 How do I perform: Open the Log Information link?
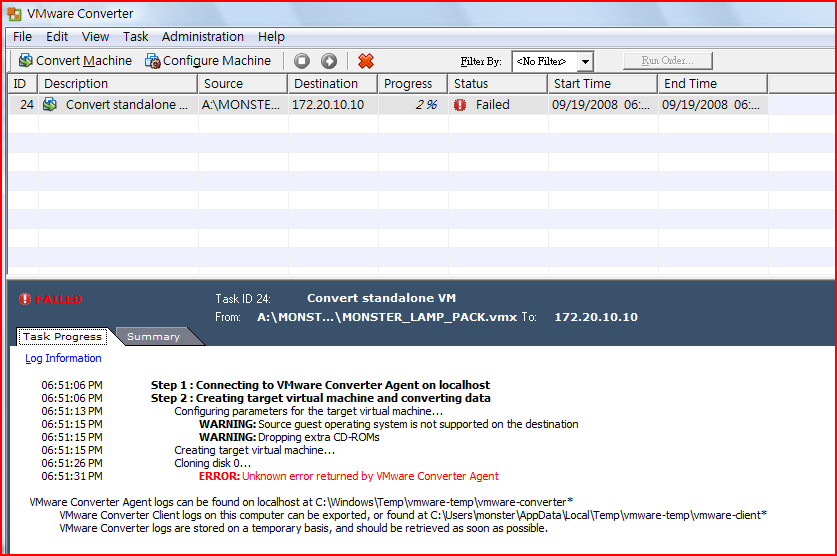(x=64, y=359)
